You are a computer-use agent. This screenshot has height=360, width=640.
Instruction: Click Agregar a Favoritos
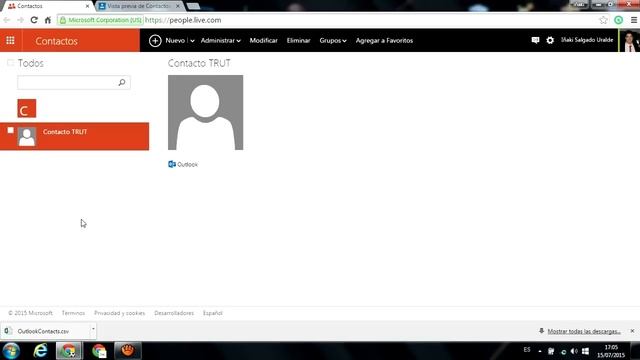pyautogui.click(x=384, y=40)
